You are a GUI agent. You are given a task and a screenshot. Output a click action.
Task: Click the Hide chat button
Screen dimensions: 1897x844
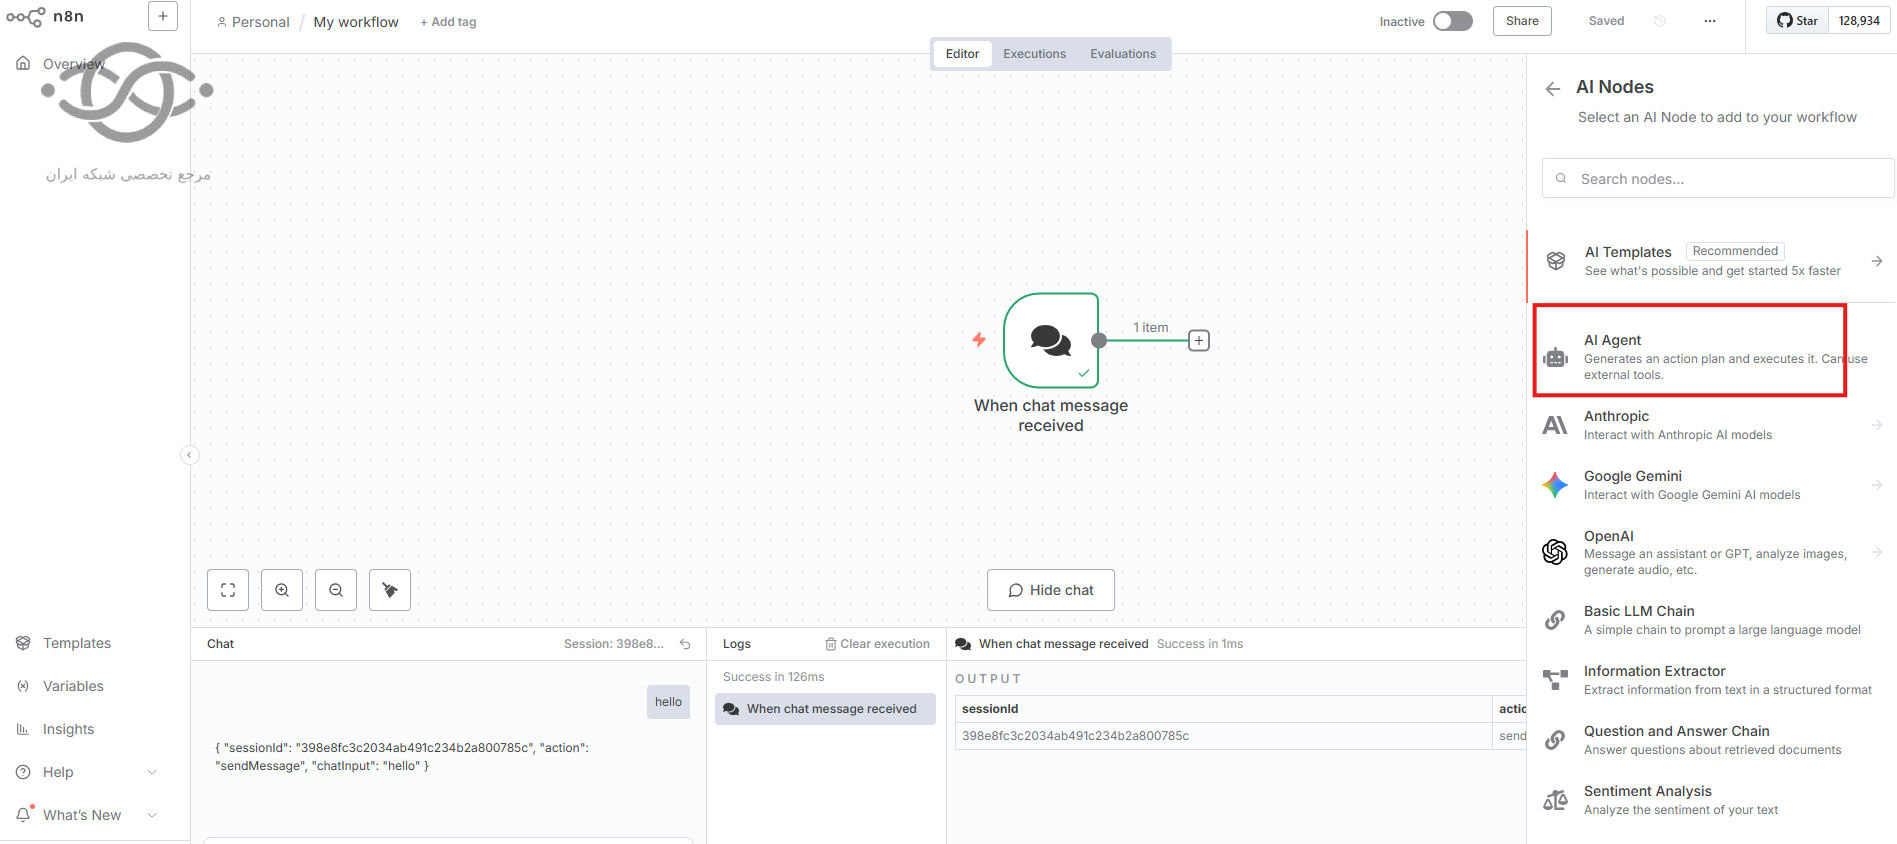tap(1051, 590)
